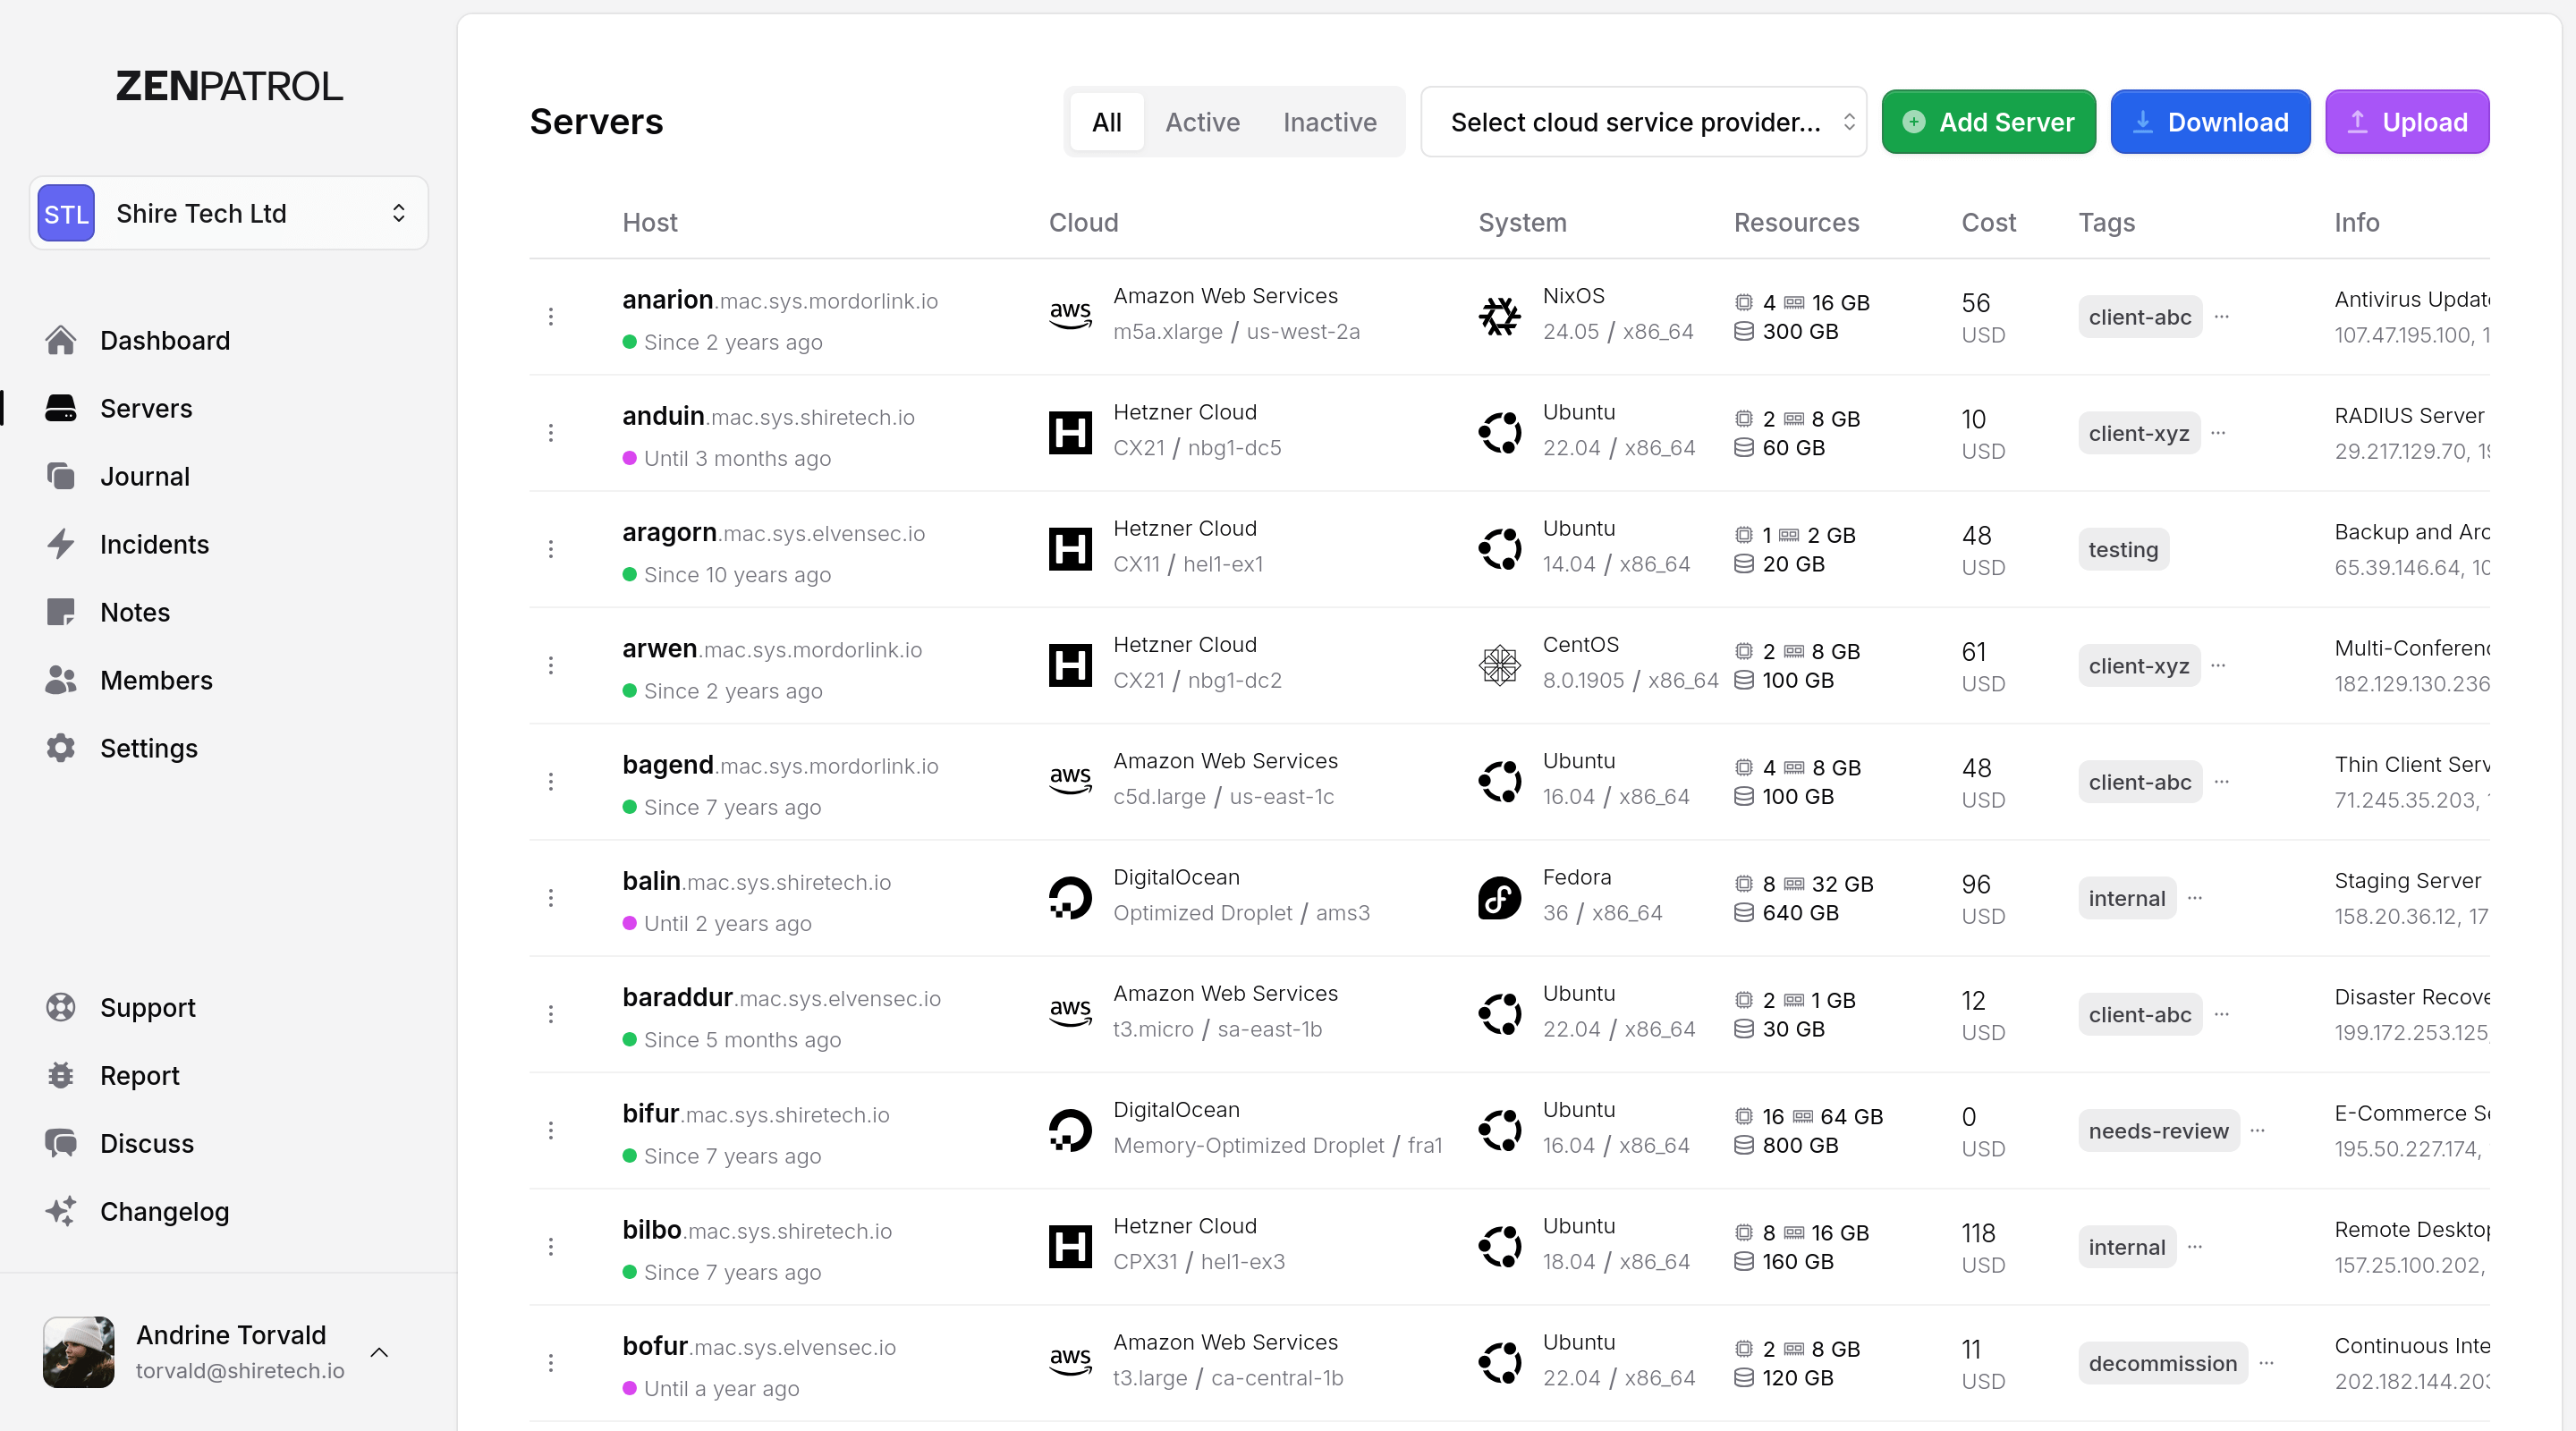
Task: Open the tags overflow menu on anarion row
Action: click(2222, 316)
